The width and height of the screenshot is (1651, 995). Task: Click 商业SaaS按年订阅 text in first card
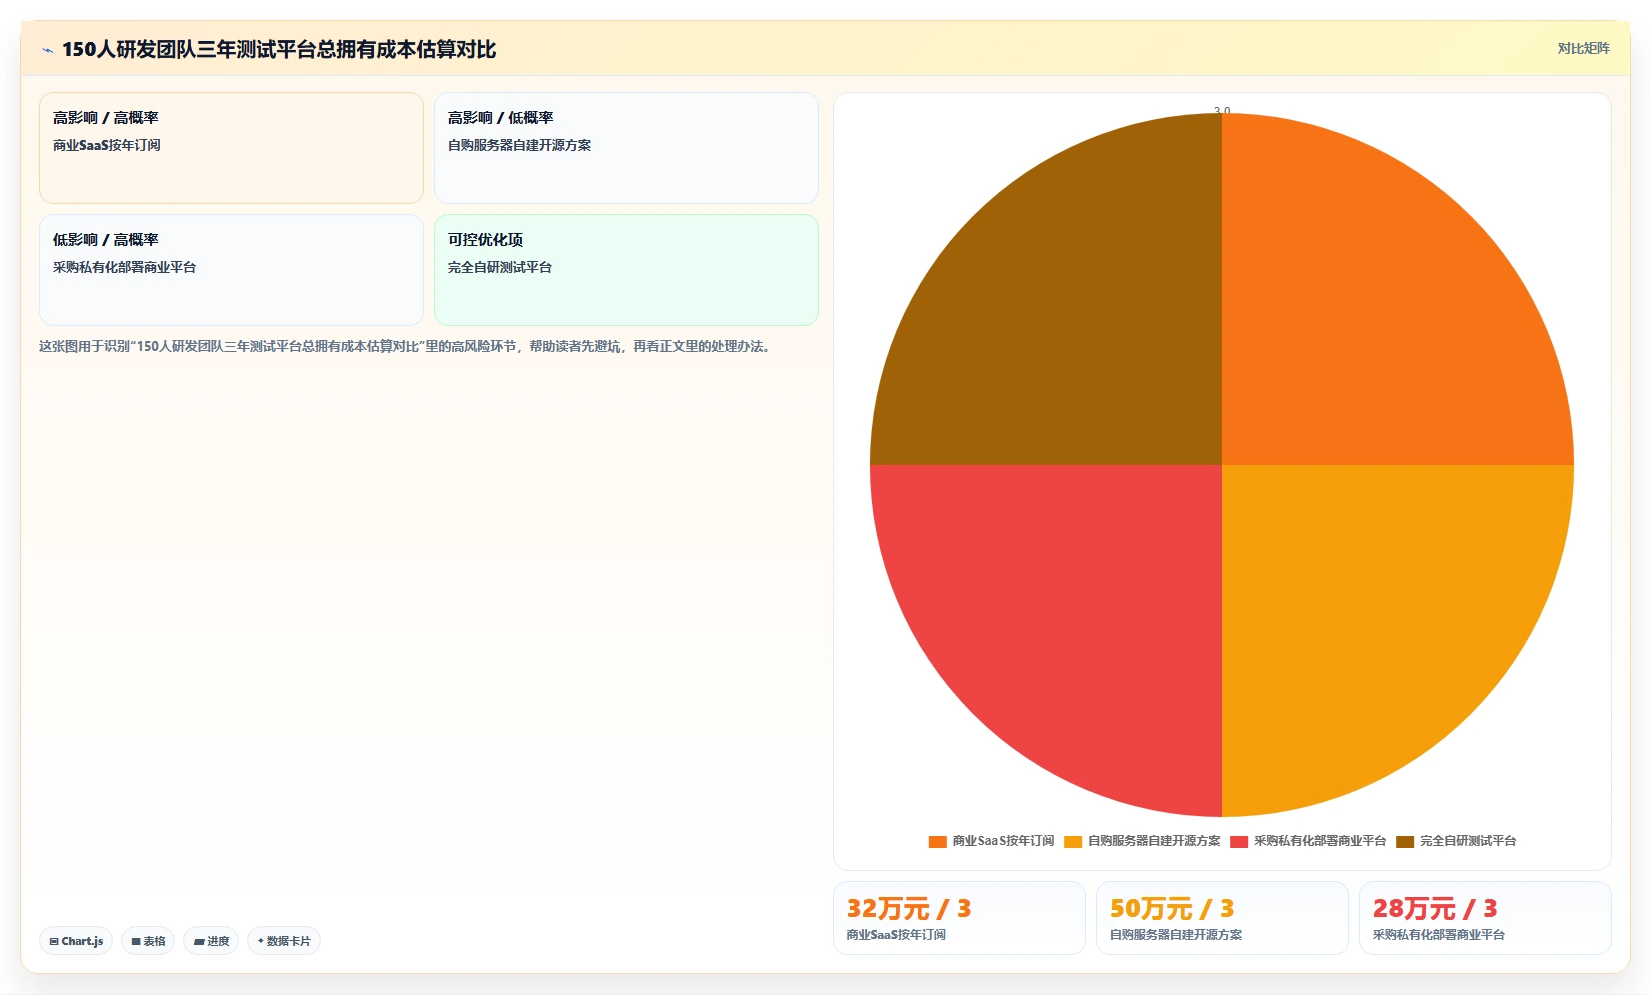[107, 145]
